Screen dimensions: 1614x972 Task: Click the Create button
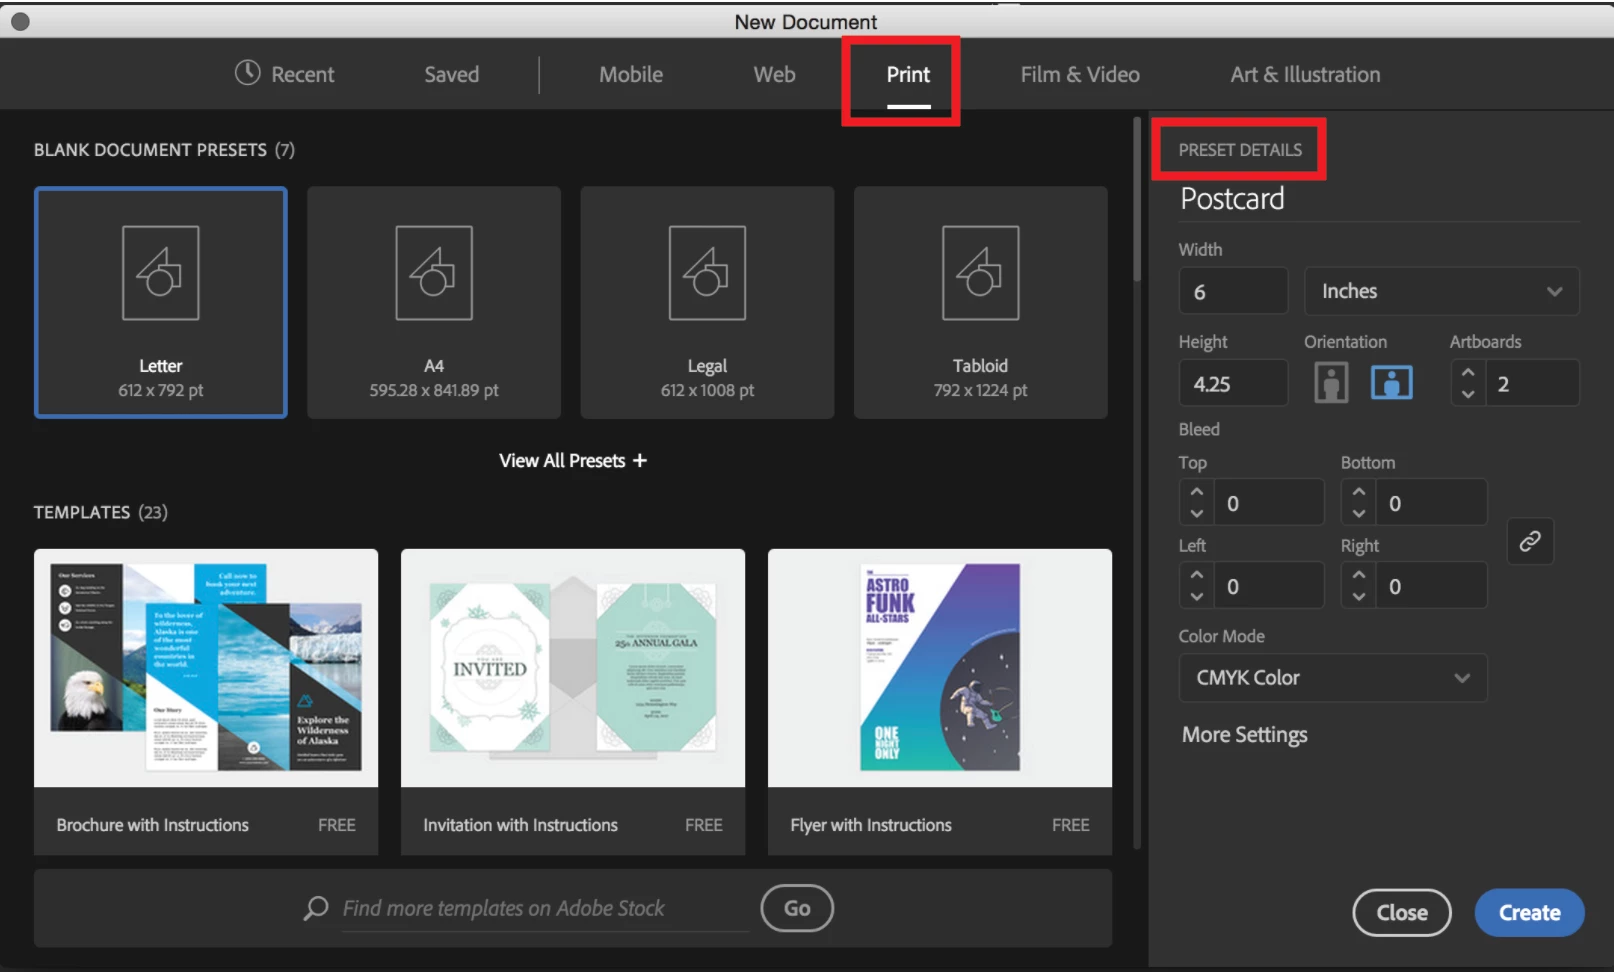[x=1529, y=913]
